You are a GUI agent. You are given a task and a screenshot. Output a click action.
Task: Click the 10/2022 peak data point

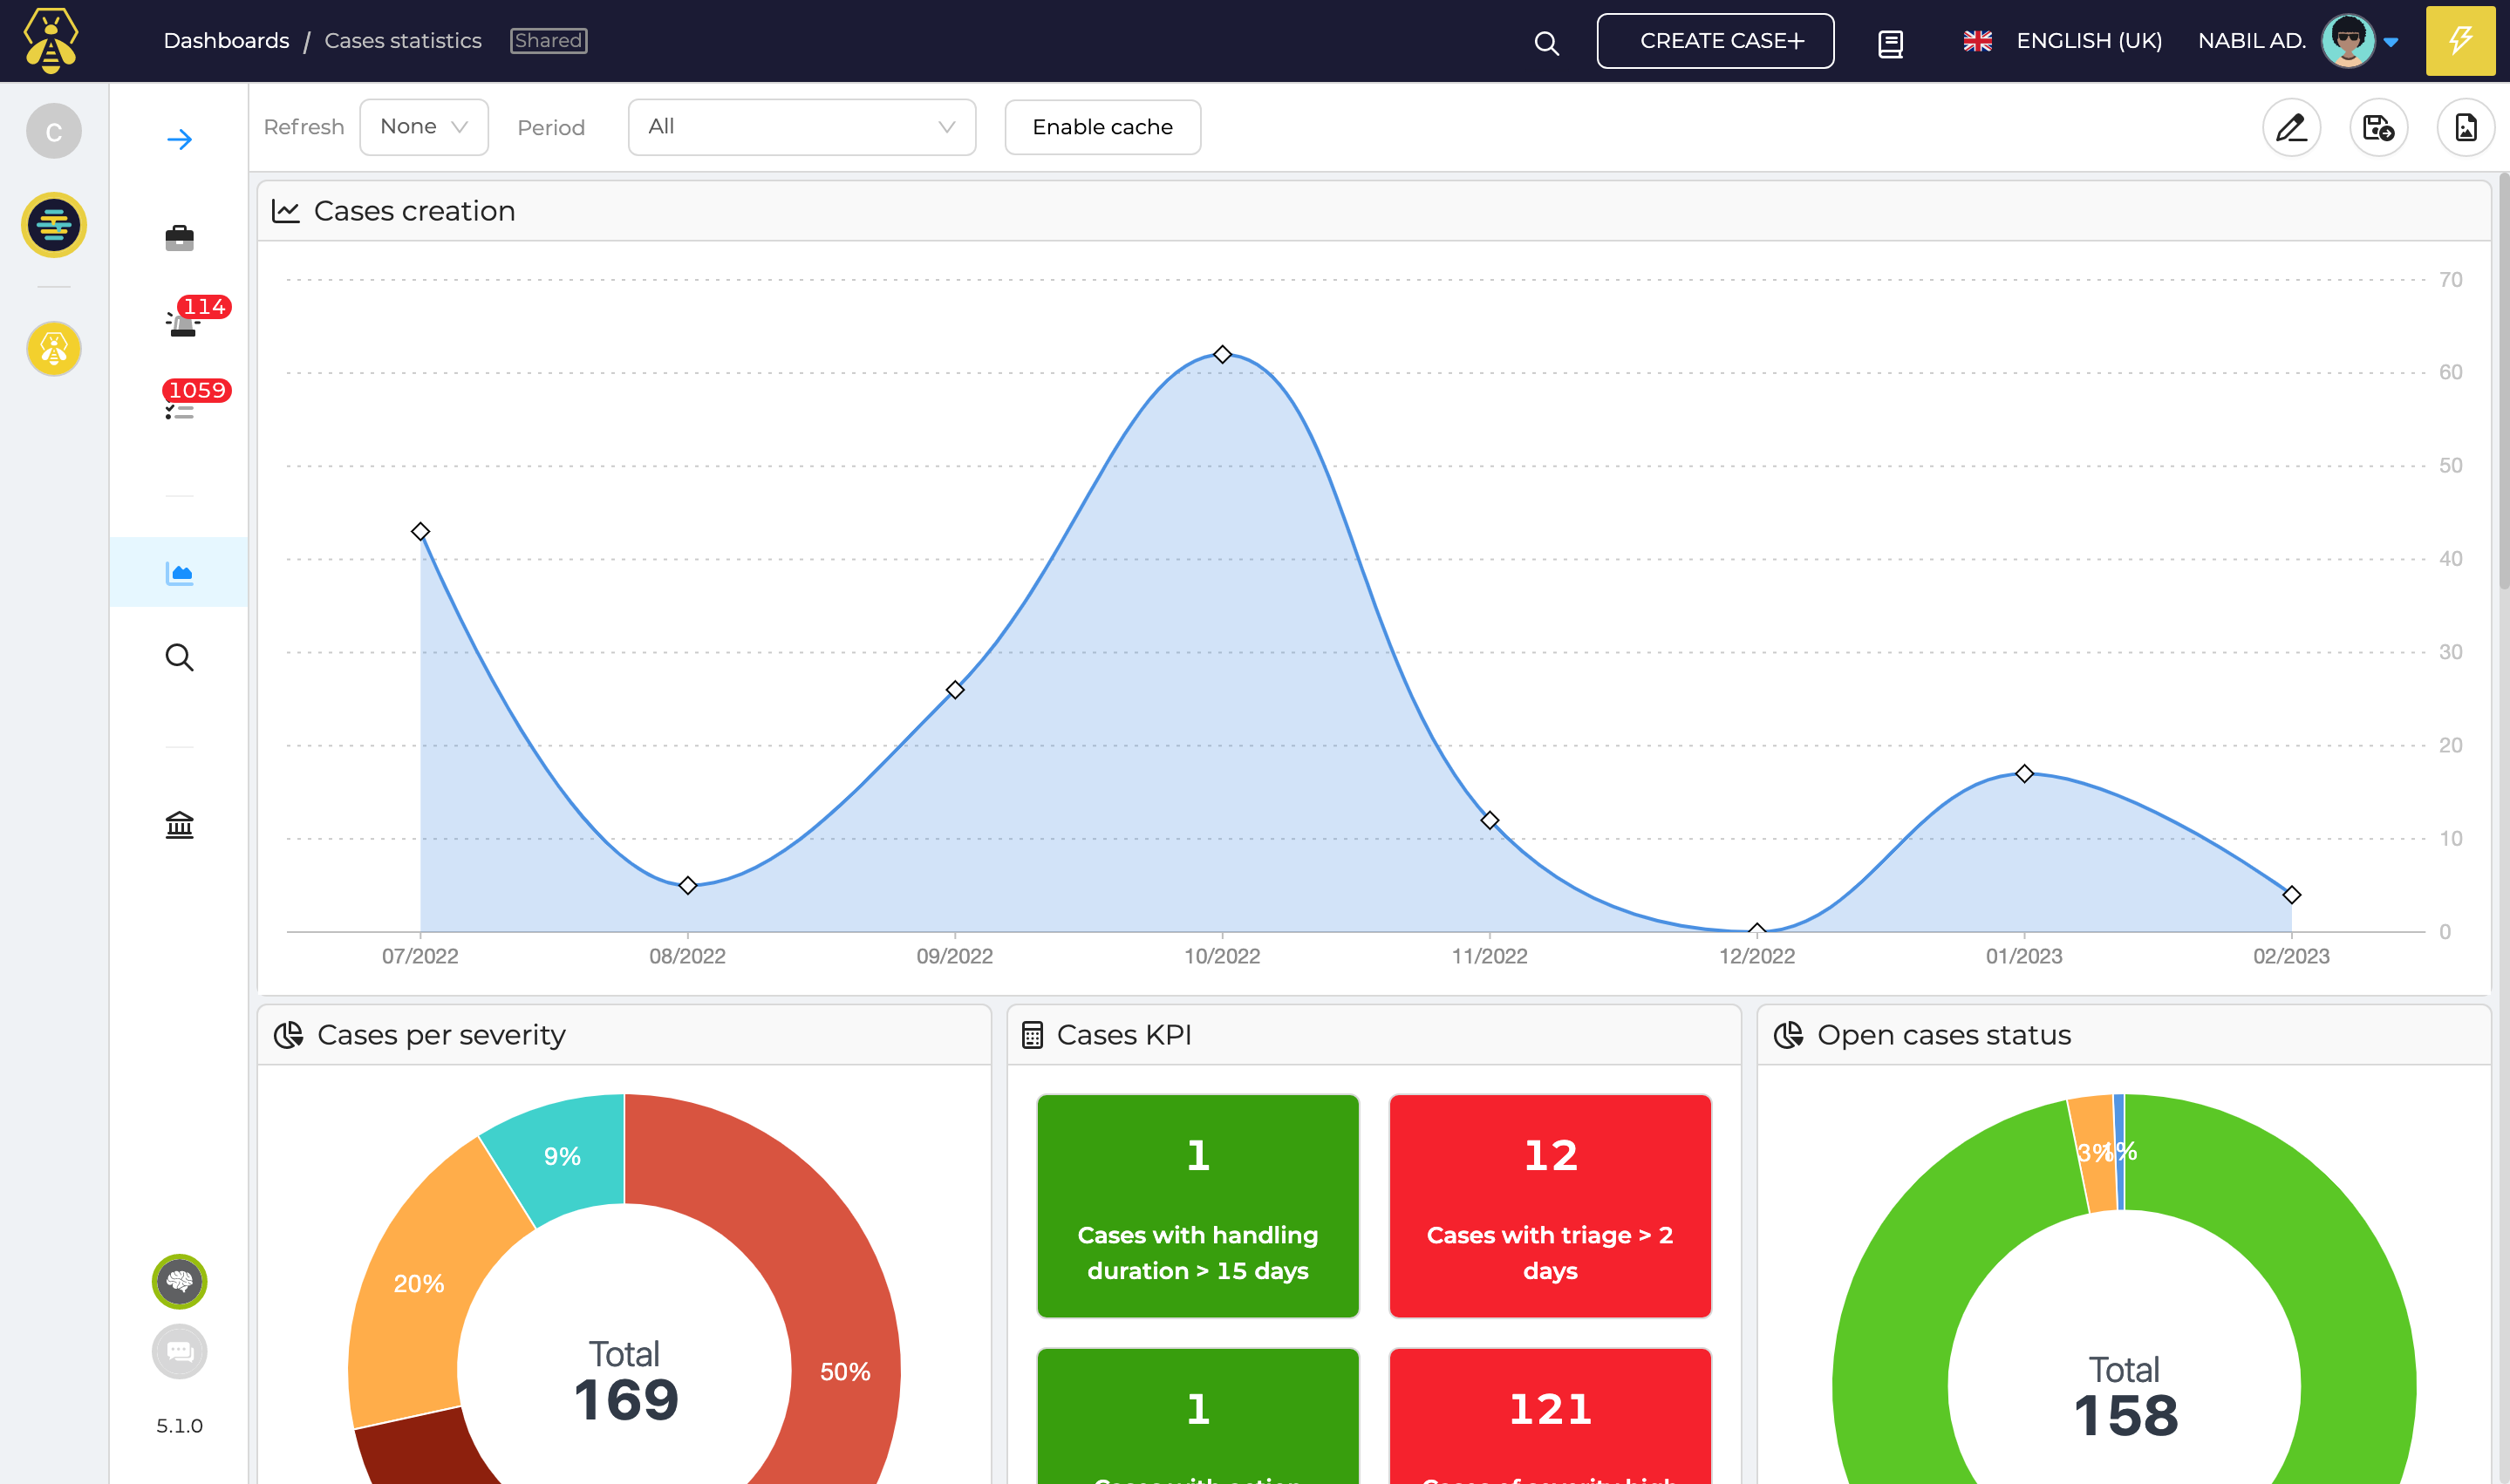(x=1222, y=355)
